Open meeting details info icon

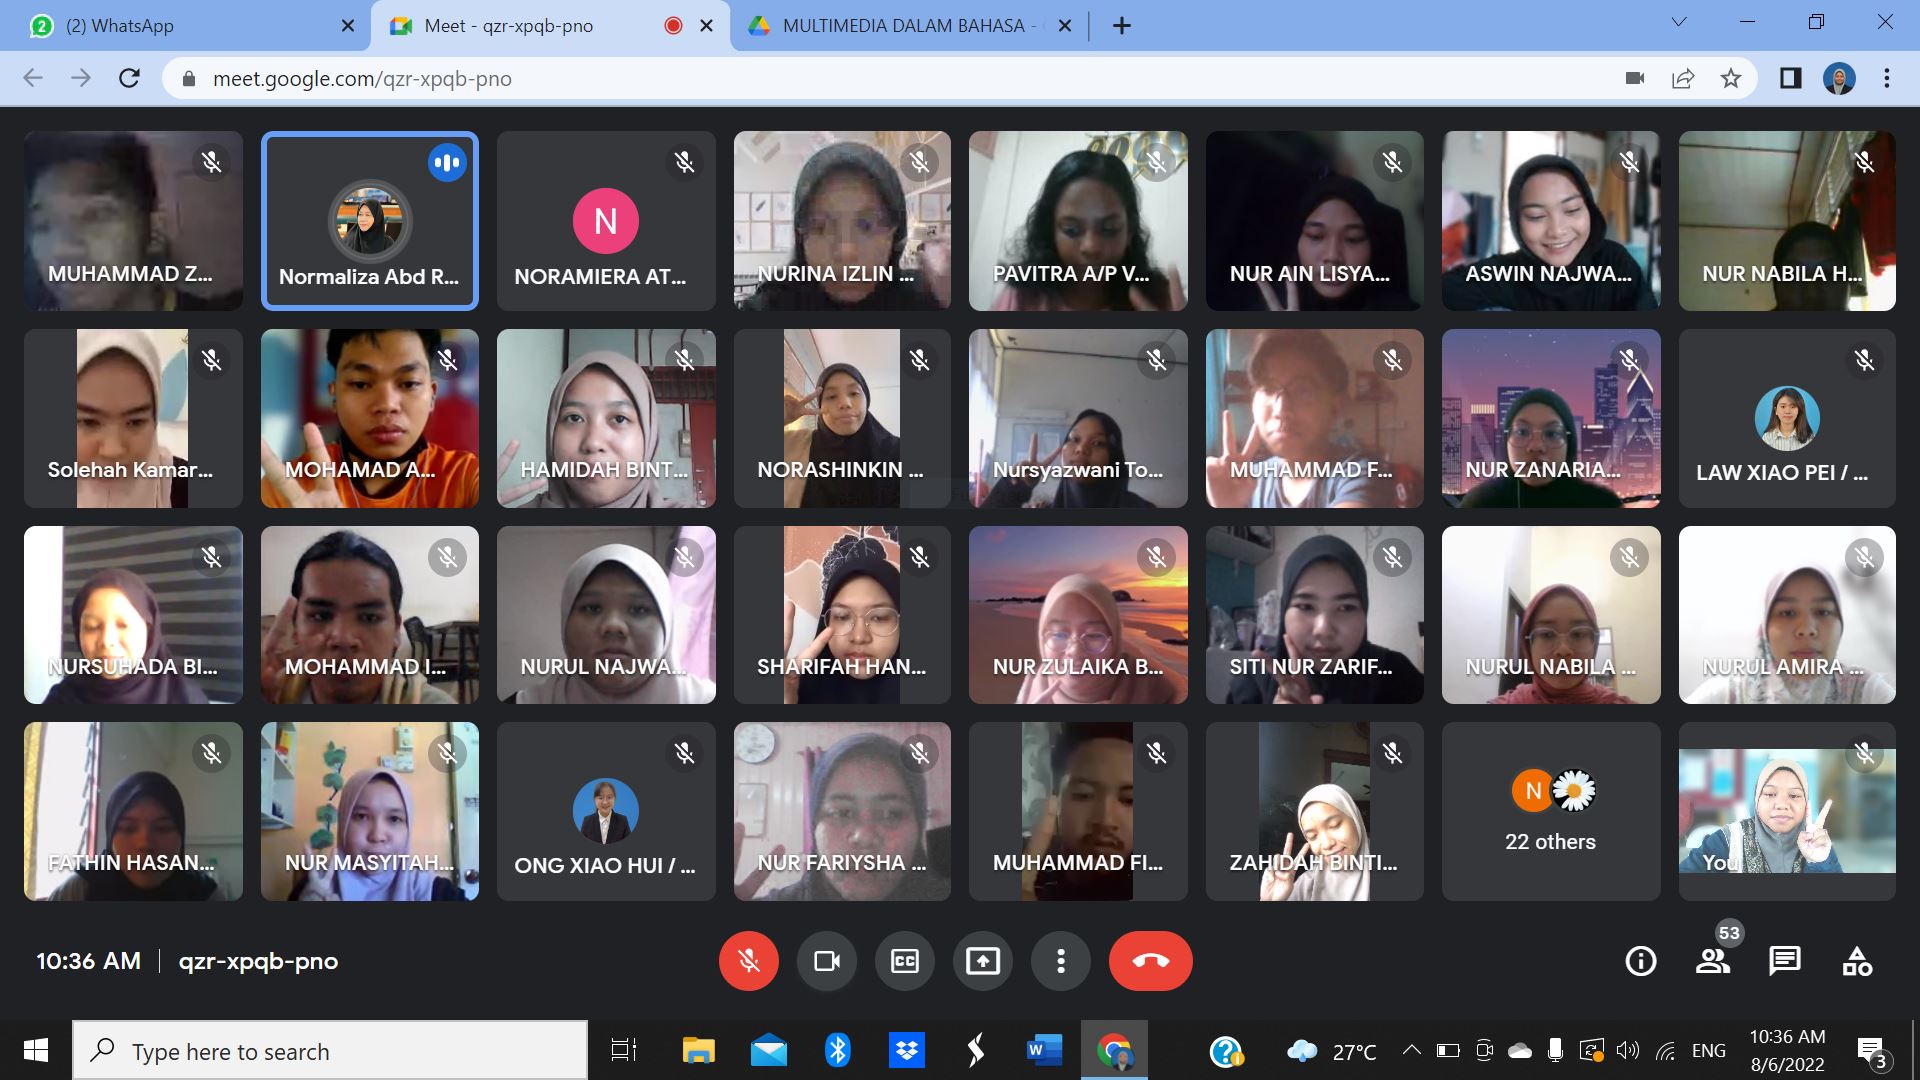point(1640,961)
